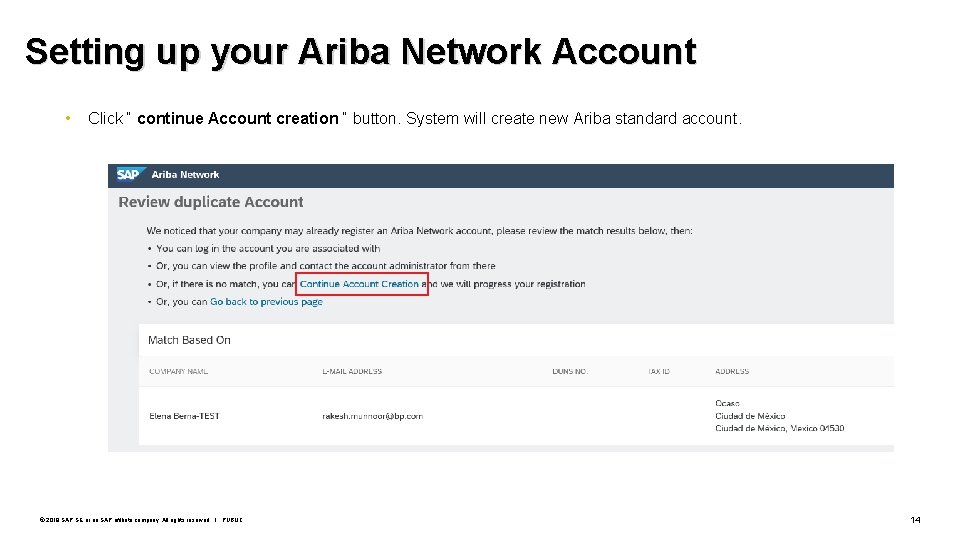Select the Elena Berna-TEST company row
Screen dimensions: 960x540
pyautogui.click(x=184, y=416)
